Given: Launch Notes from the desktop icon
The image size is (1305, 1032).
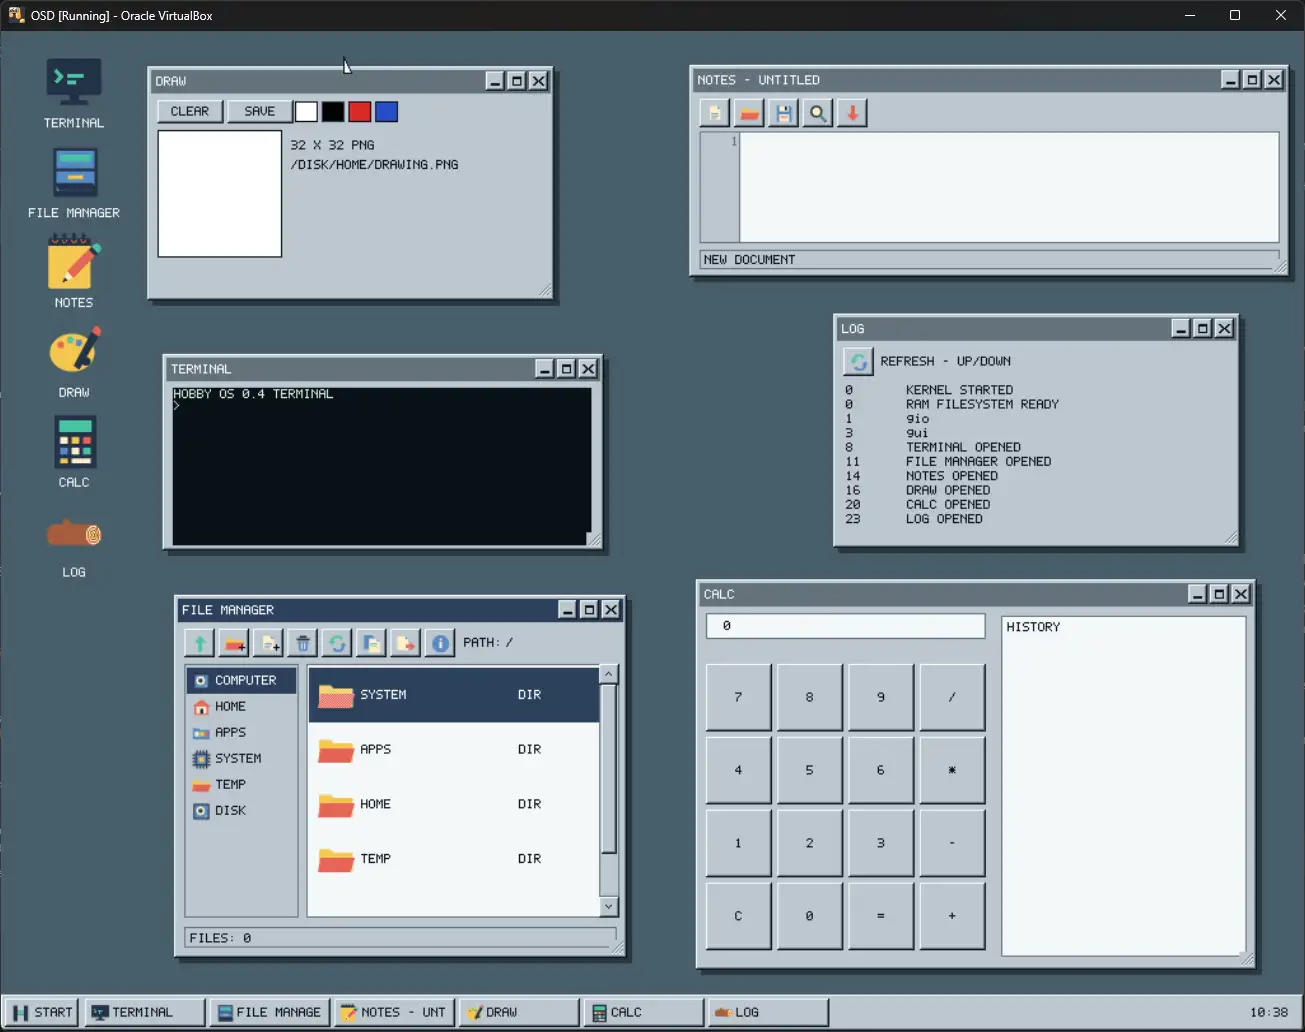Looking at the screenshot, I should point(74,273).
